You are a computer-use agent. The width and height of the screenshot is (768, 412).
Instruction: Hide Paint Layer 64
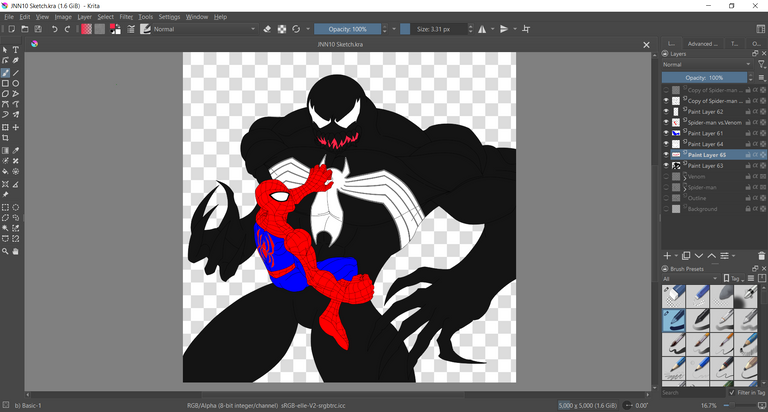point(666,144)
